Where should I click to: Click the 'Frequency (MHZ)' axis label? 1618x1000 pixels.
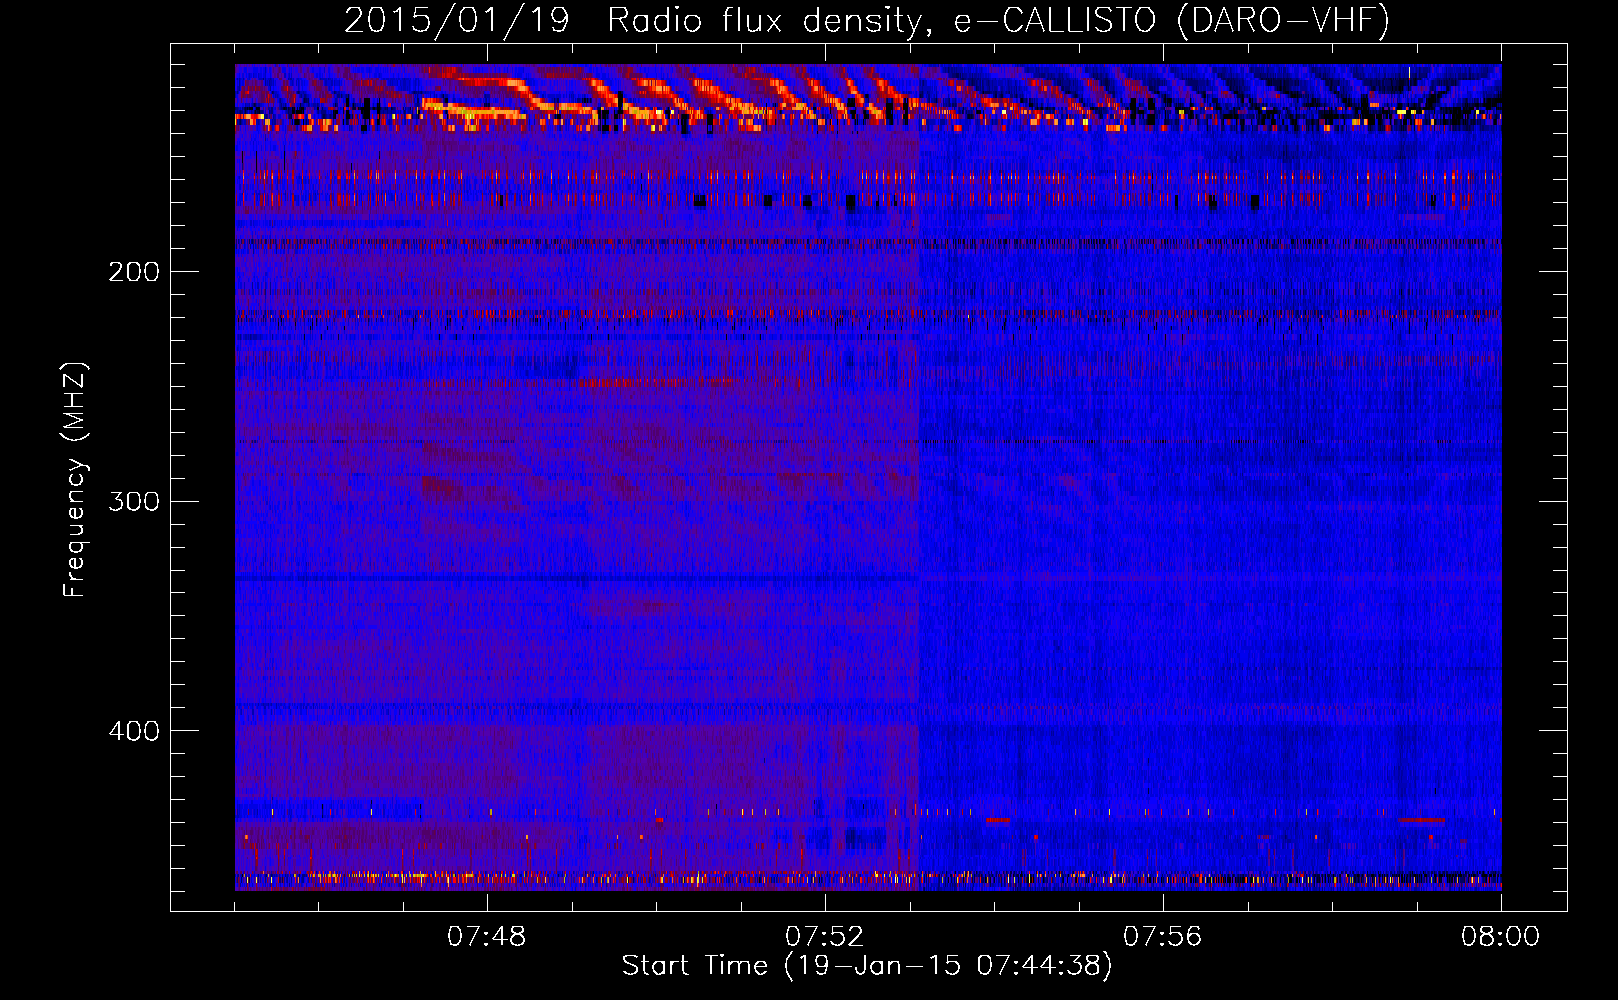(74, 480)
